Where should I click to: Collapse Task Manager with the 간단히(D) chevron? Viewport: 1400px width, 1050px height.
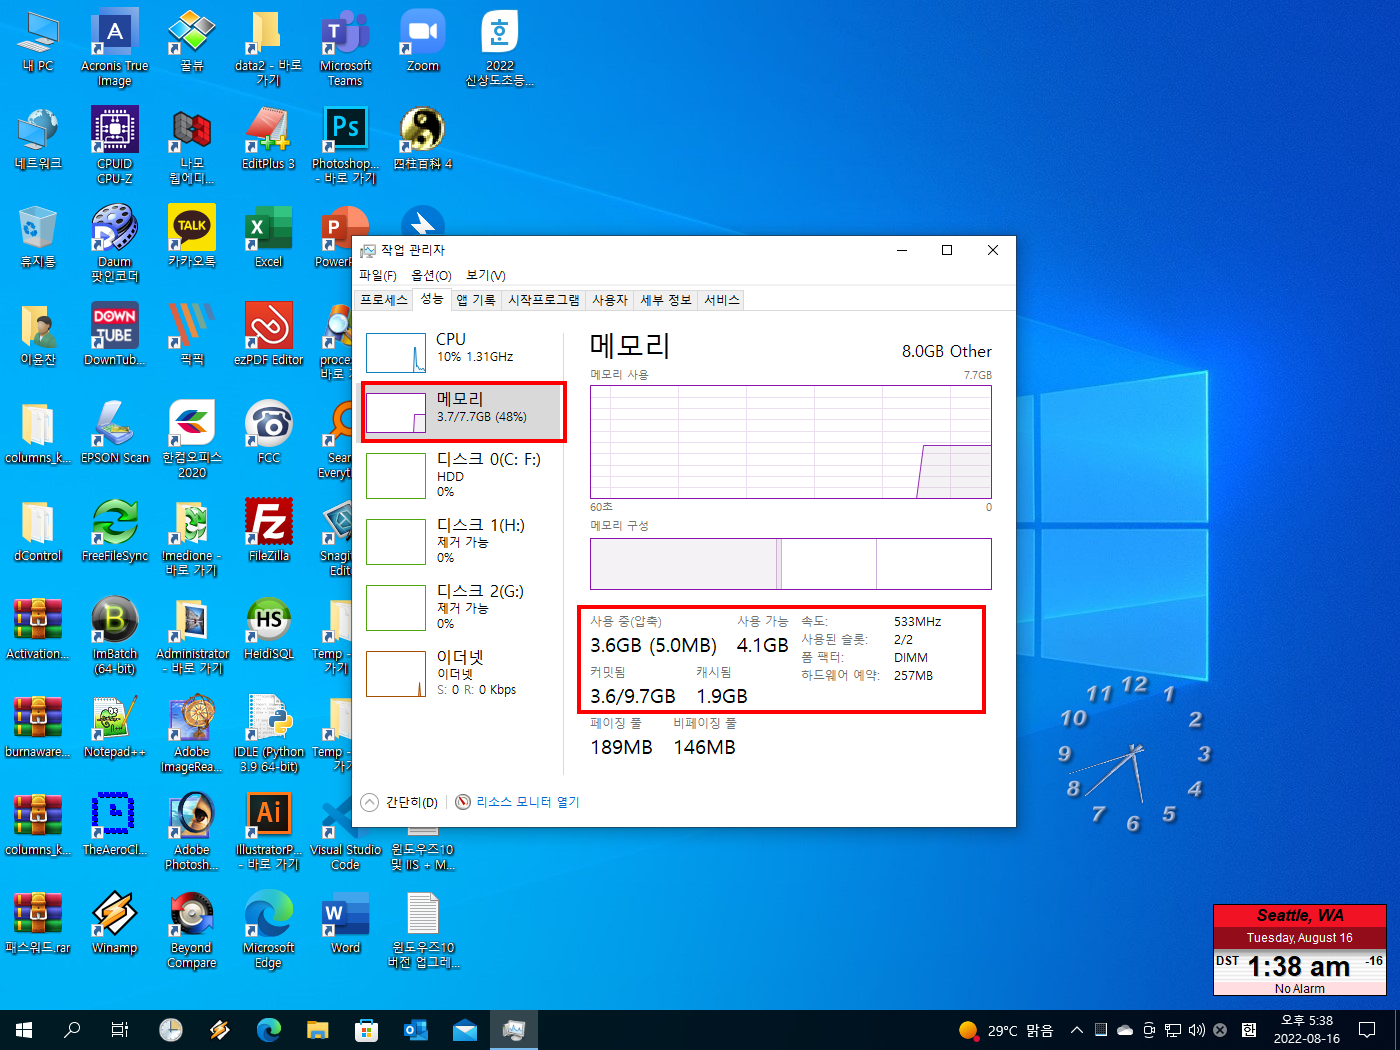coord(370,802)
